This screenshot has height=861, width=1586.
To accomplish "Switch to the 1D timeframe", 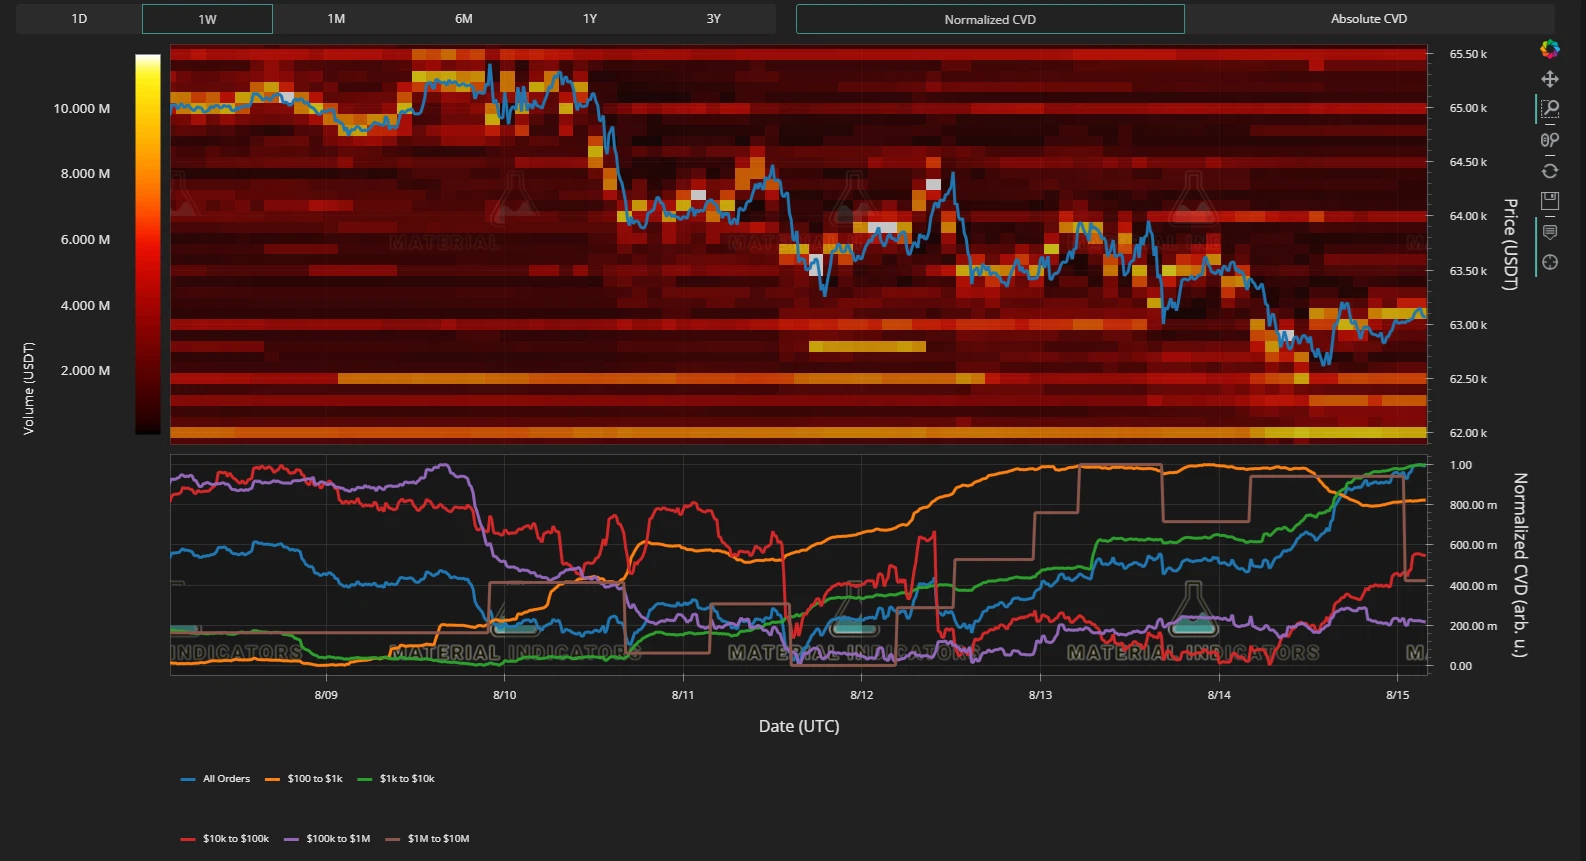I will pyautogui.click(x=79, y=19).
